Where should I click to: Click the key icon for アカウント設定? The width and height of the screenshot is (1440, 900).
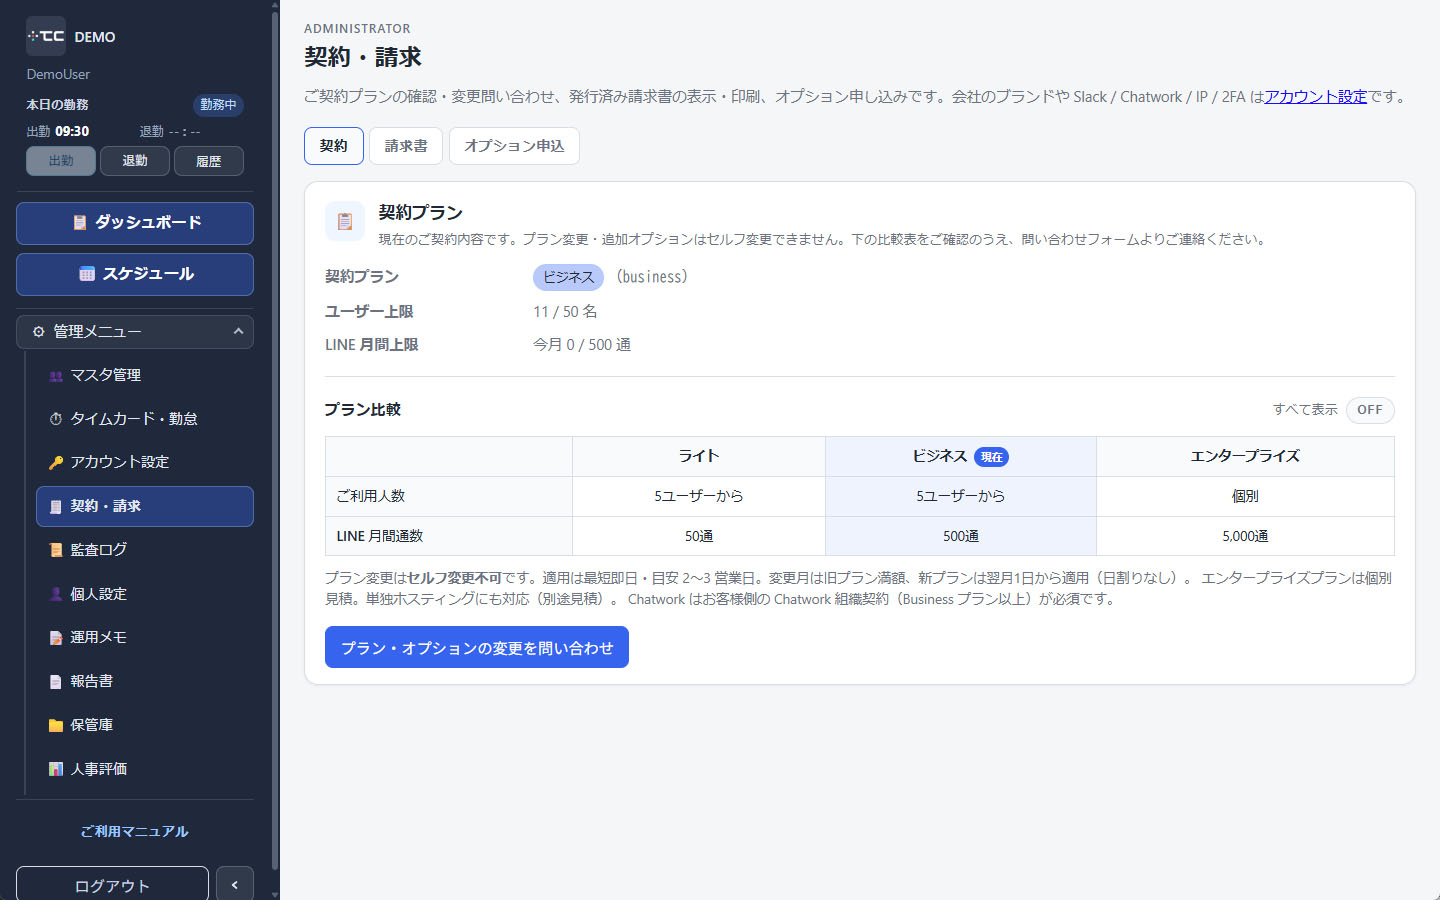[56, 463]
